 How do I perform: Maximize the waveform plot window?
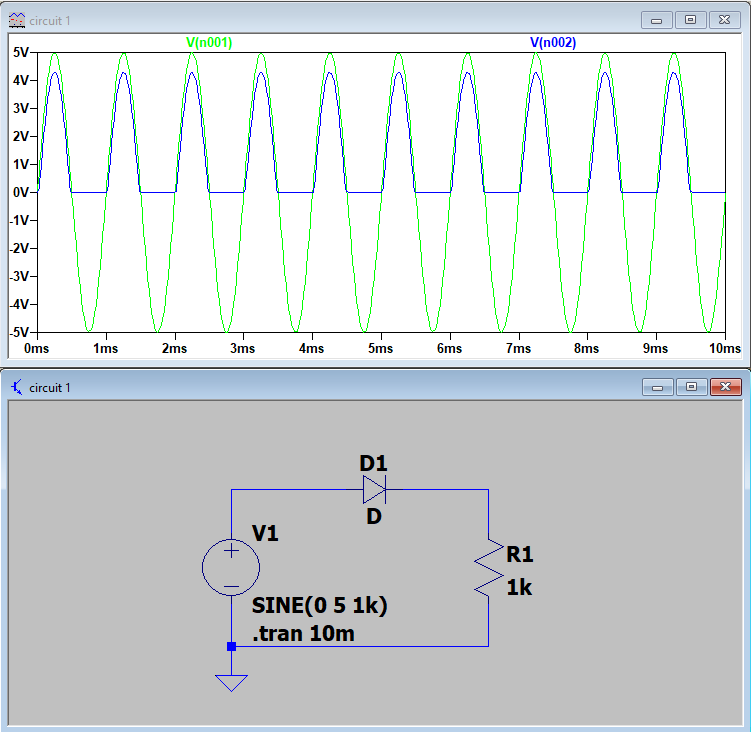pos(690,19)
